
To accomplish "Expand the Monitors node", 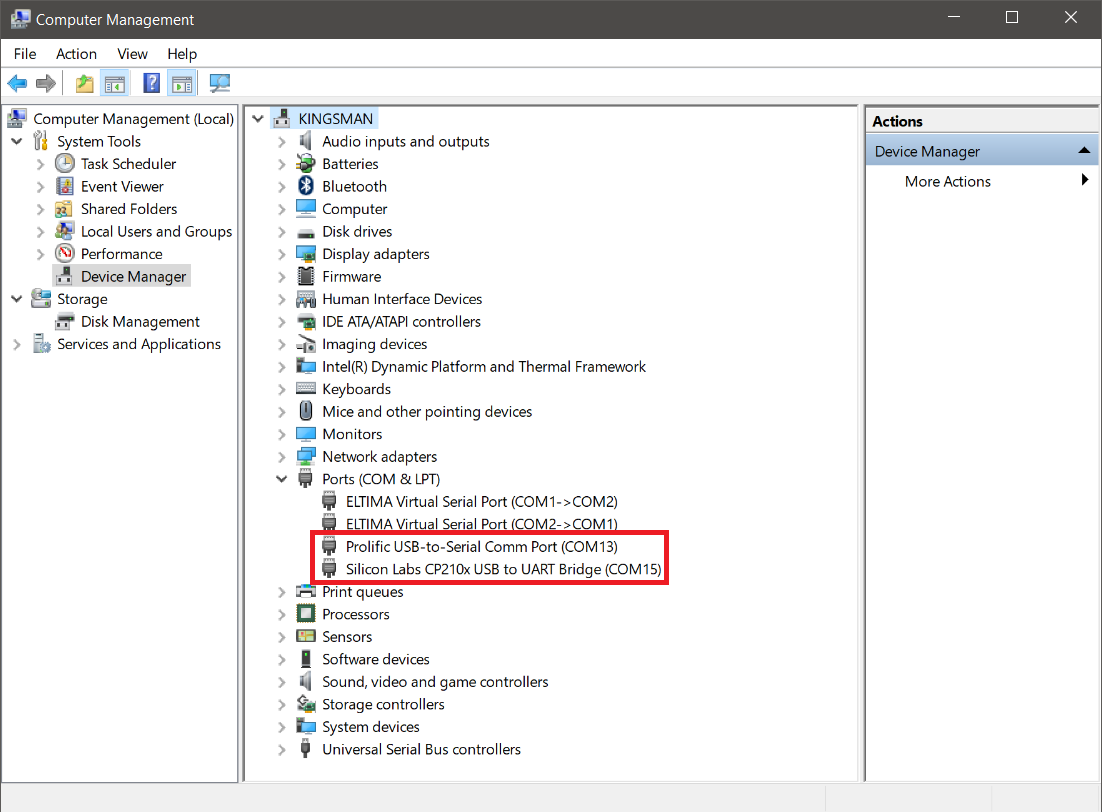I will [282, 434].
